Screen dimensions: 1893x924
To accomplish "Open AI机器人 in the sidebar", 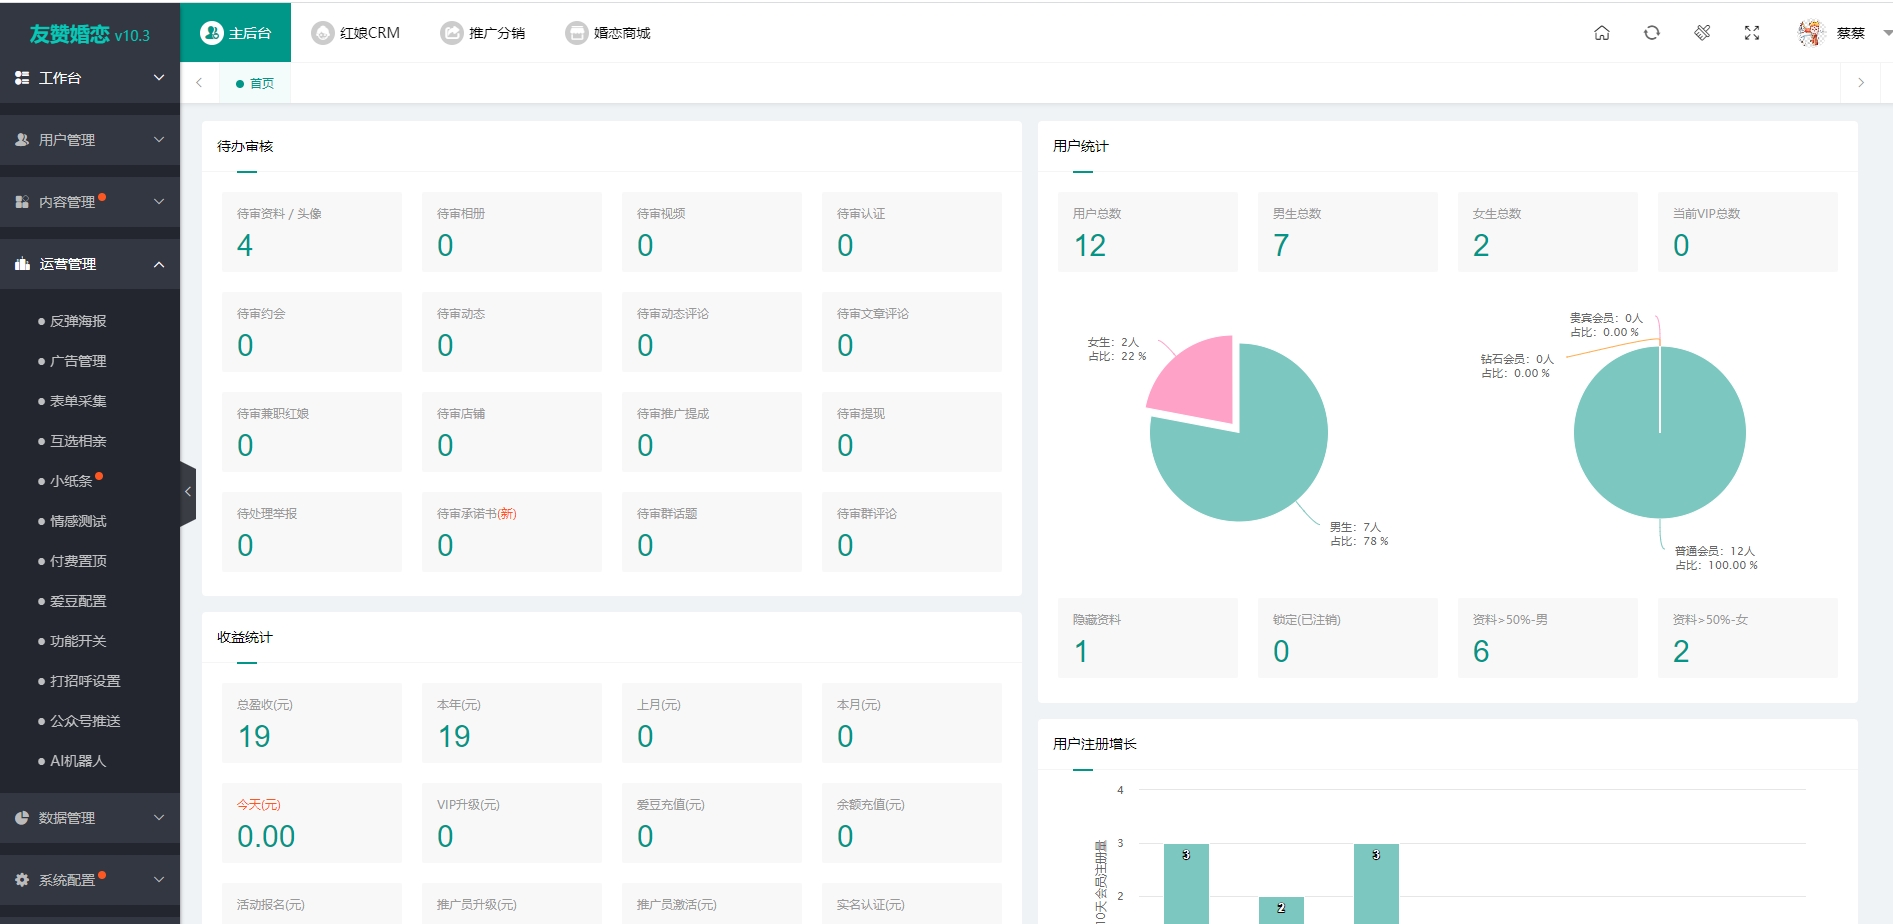I will (78, 761).
